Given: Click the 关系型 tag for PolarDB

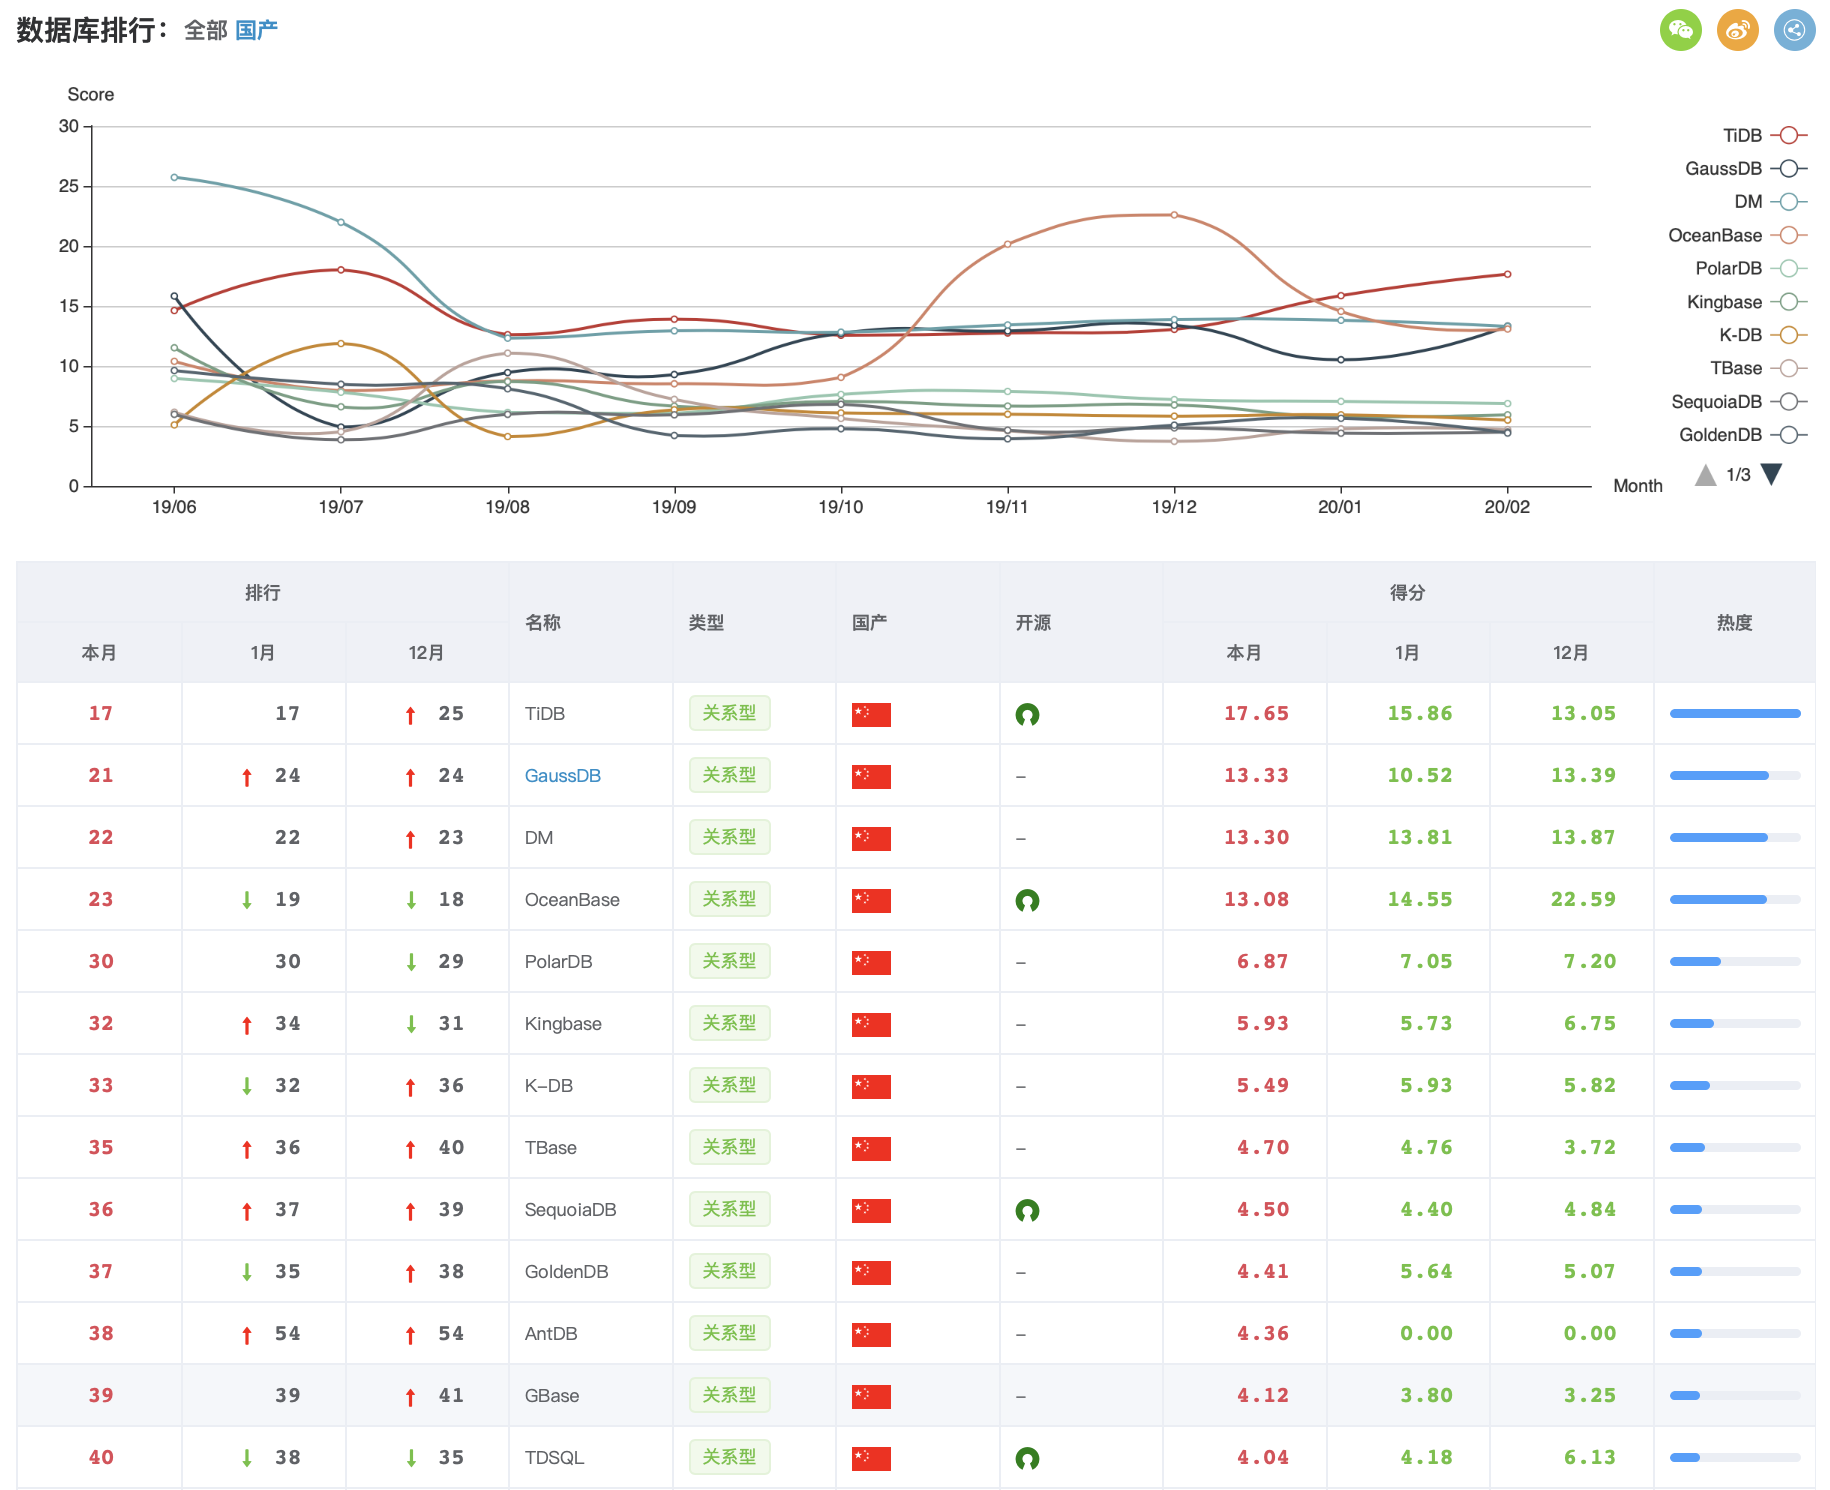Looking at the screenshot, I should [729, 962].
